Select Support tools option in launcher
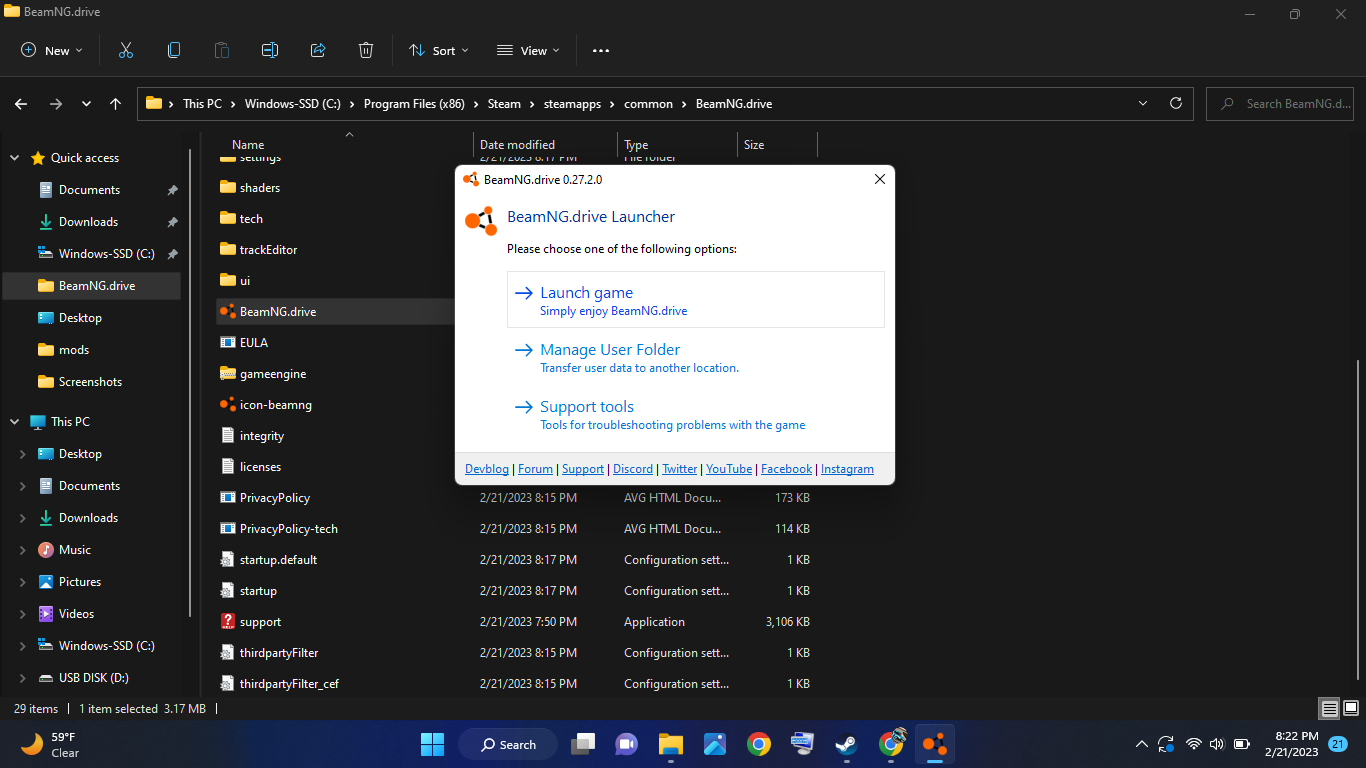This screenshot has width=1366, height=768. pos(587,407)
